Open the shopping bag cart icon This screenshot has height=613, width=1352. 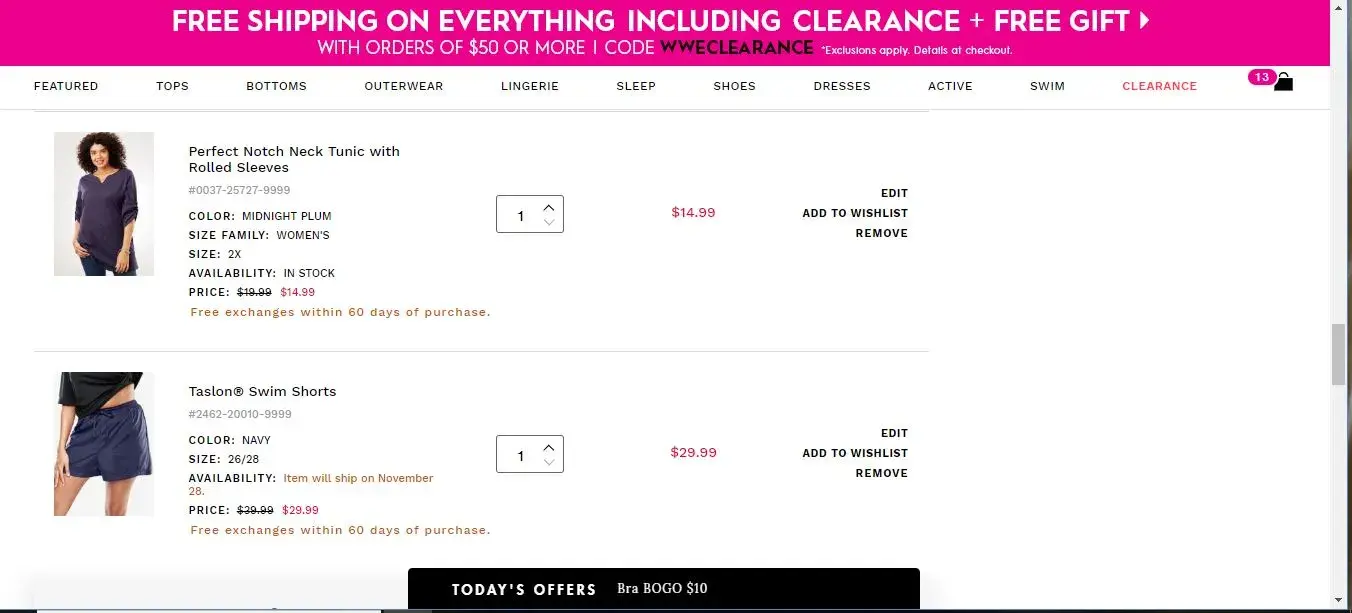1283,82
